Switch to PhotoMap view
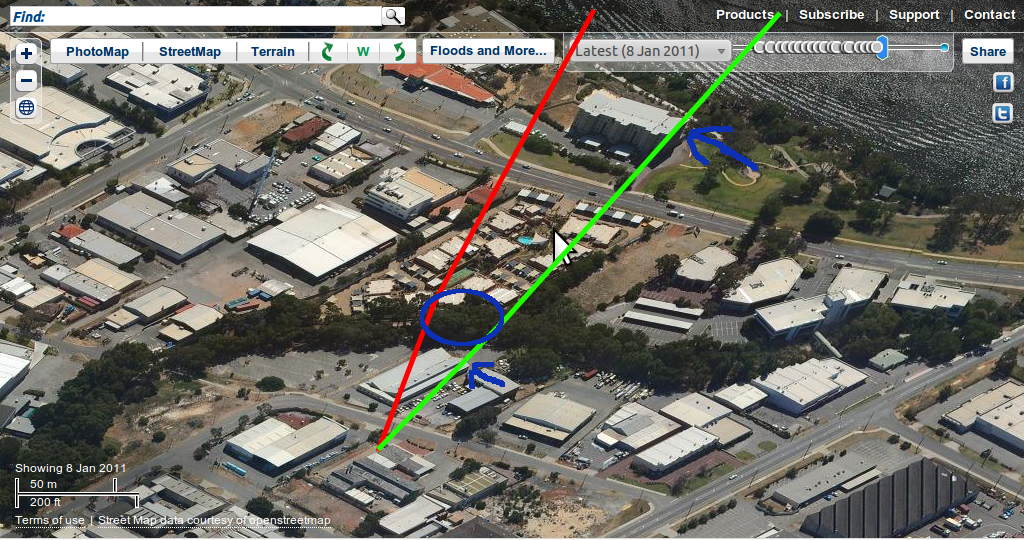 (x=97, y=52)
